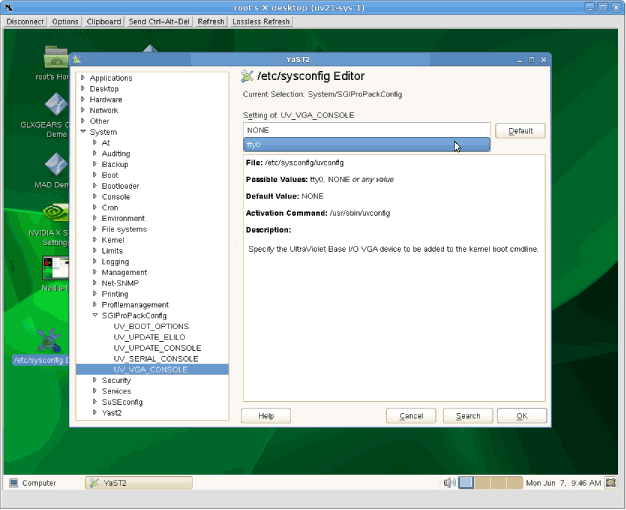This screenshot has height=510, width=626.
Task: Expand the Kernel tree node
Action: click(x=95, y=240)
